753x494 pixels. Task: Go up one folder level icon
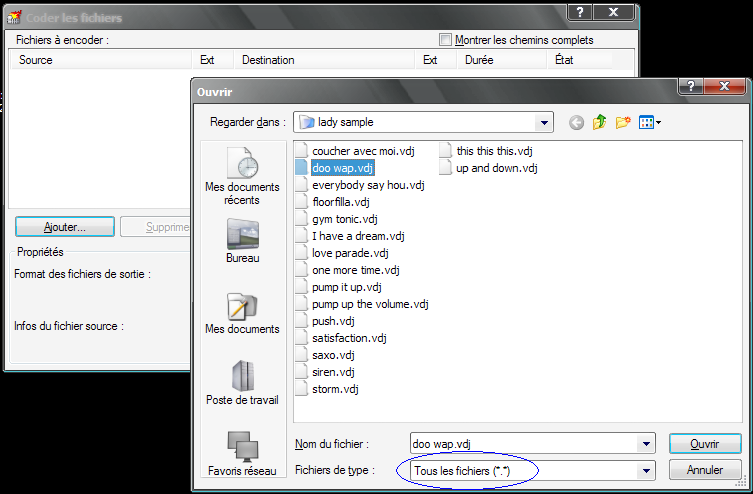(600, 123)
